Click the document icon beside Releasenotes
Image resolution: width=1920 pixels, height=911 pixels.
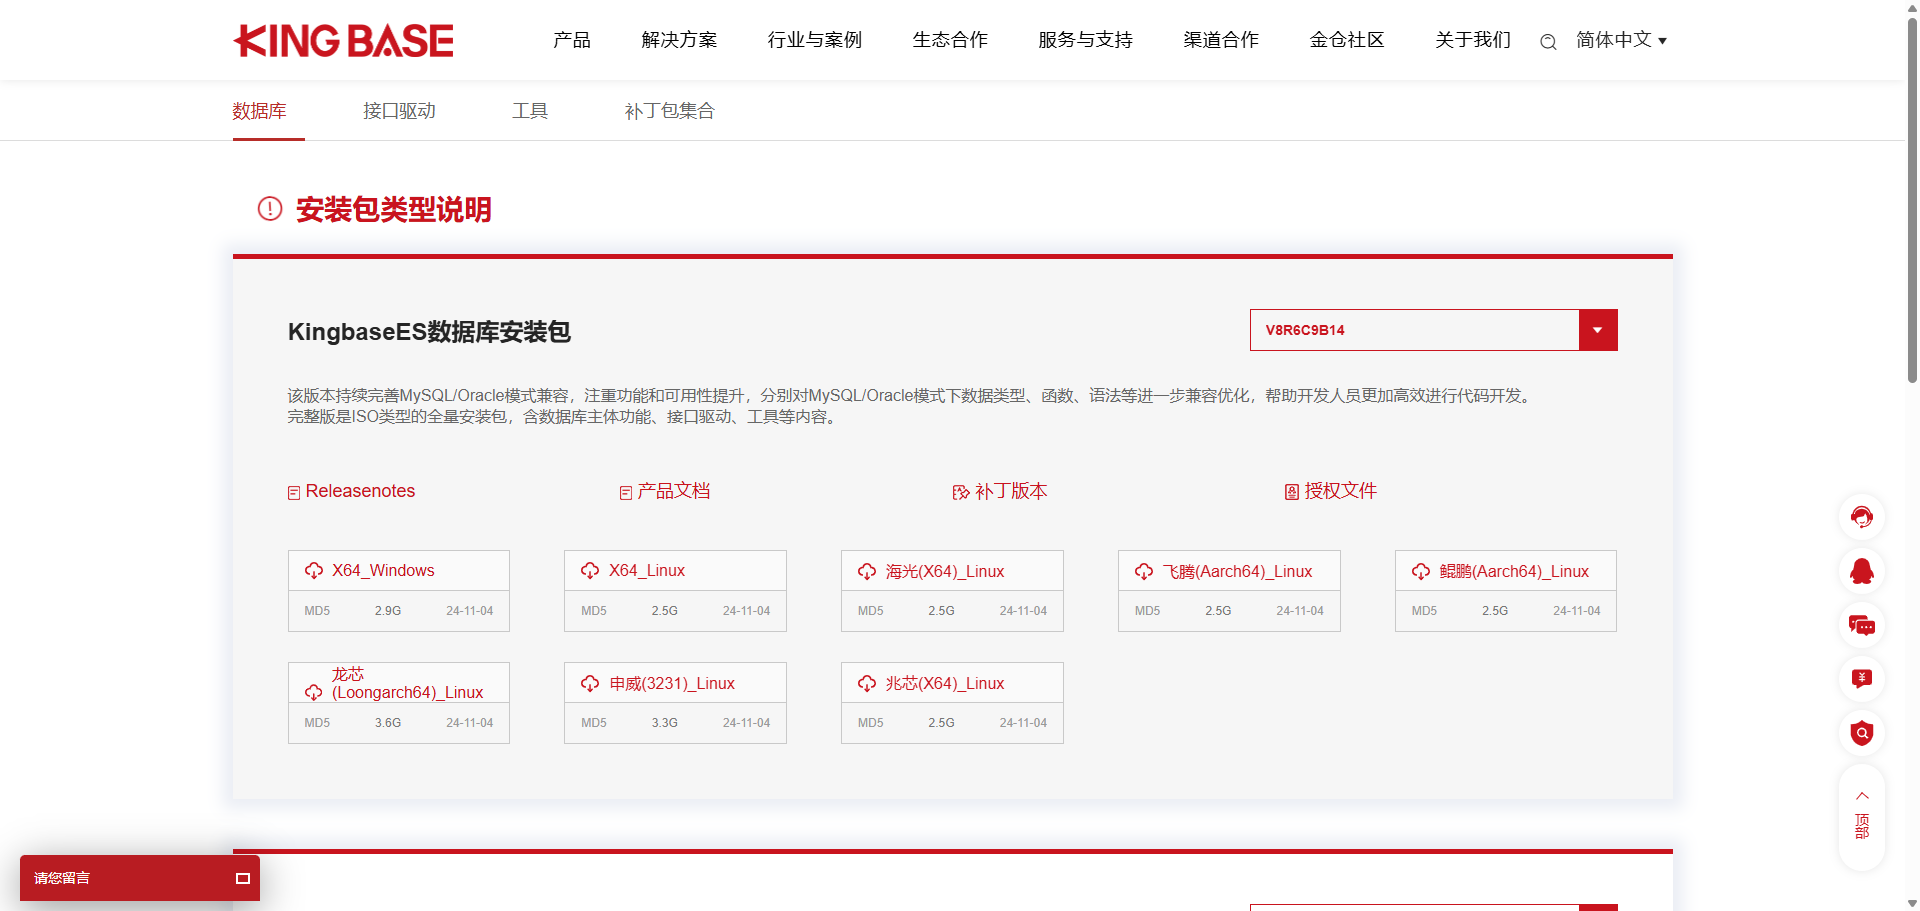(x=294, y=493)
